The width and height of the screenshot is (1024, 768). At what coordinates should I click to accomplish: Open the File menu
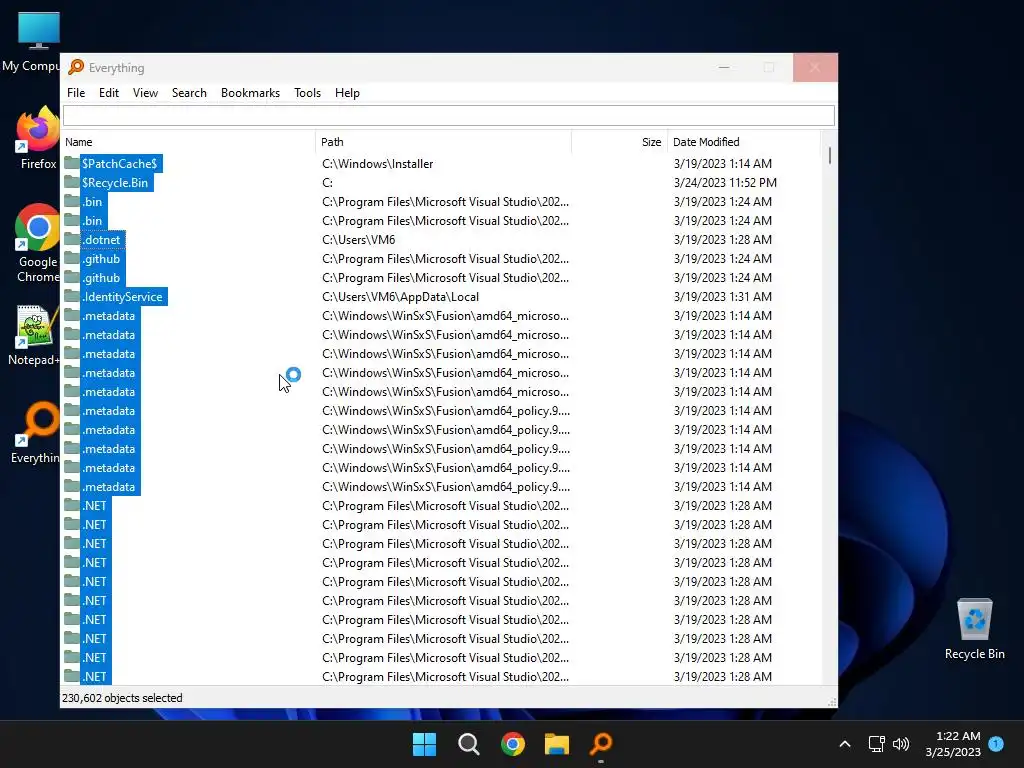click(x=76, y=93)
